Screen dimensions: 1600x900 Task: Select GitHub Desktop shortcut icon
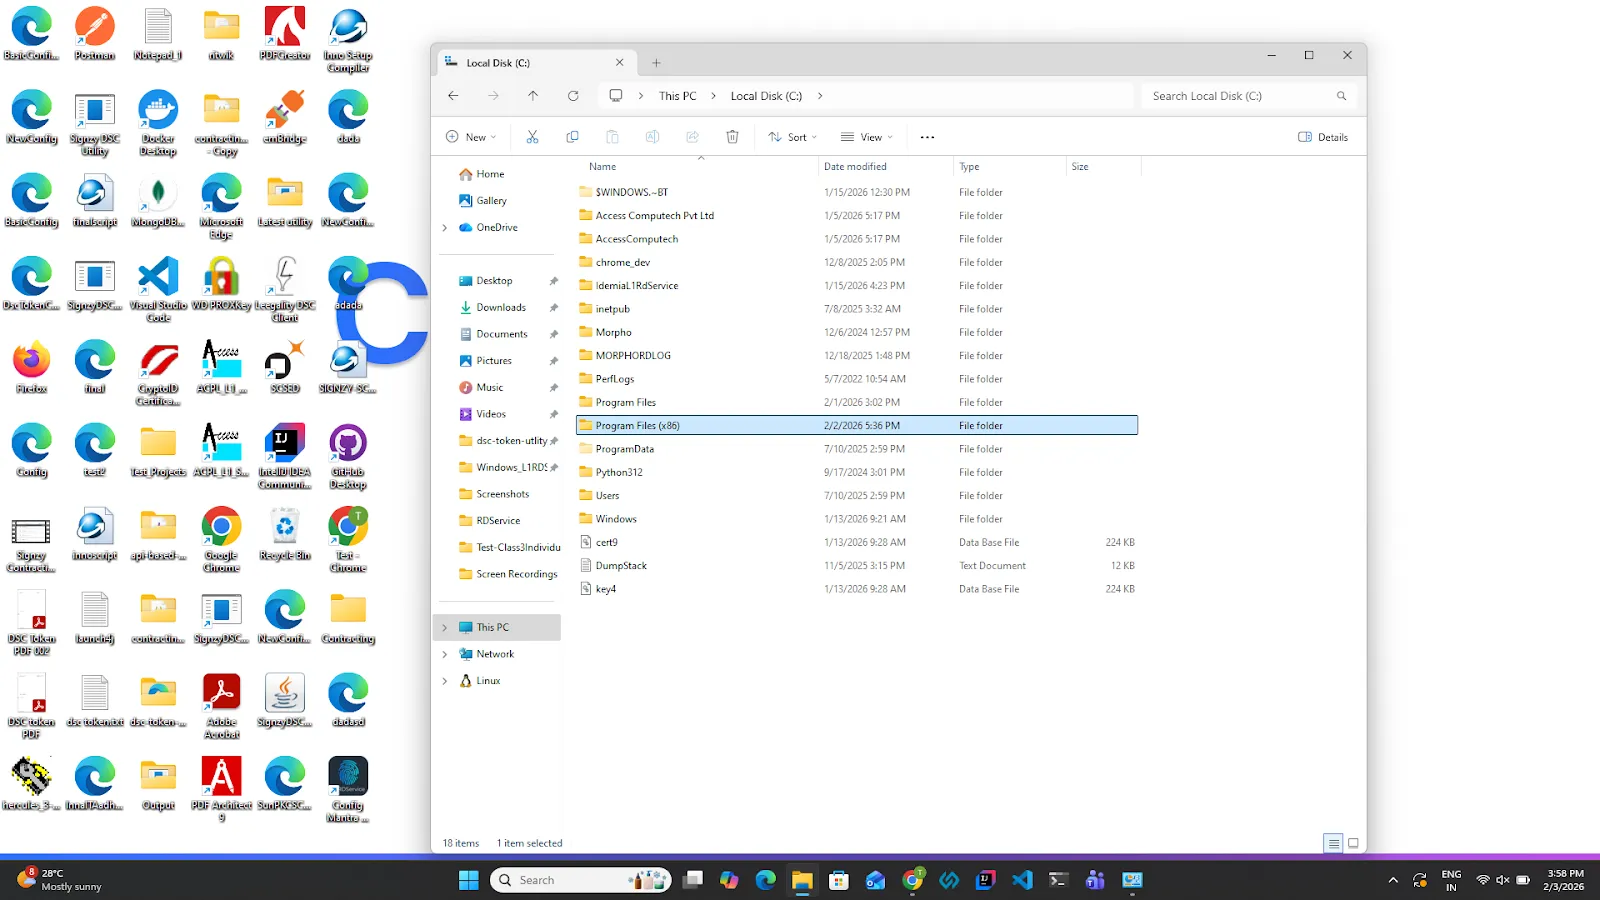coord(348,457)
